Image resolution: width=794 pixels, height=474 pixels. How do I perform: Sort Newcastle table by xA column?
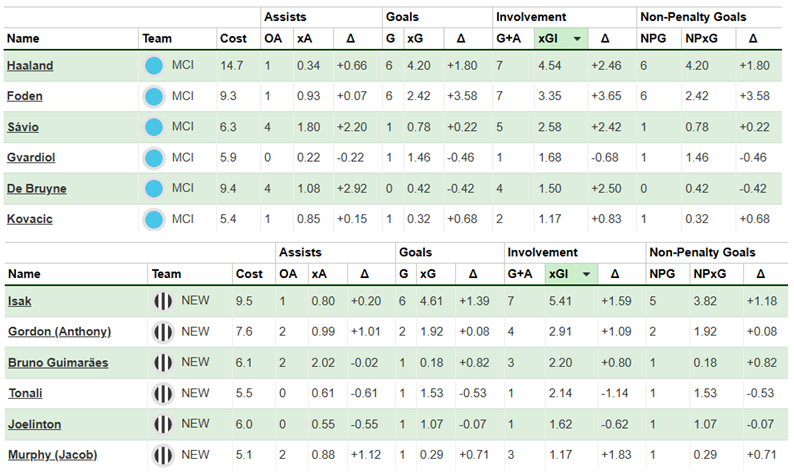319,274
